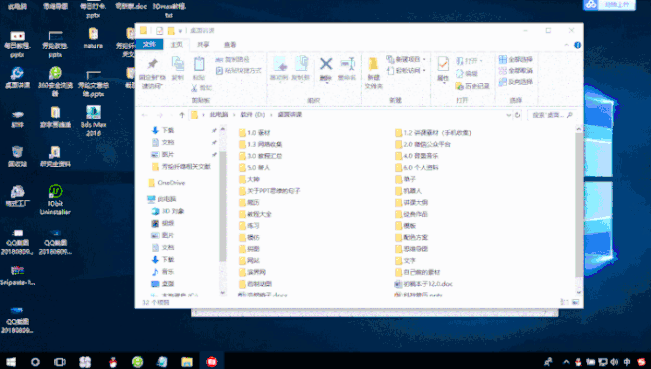The width and height of the screenshot is (651, 369).
Task: Click the Paste (粘贴) ribbon icon
Action: pyautogui.click(x=199, y=65)
